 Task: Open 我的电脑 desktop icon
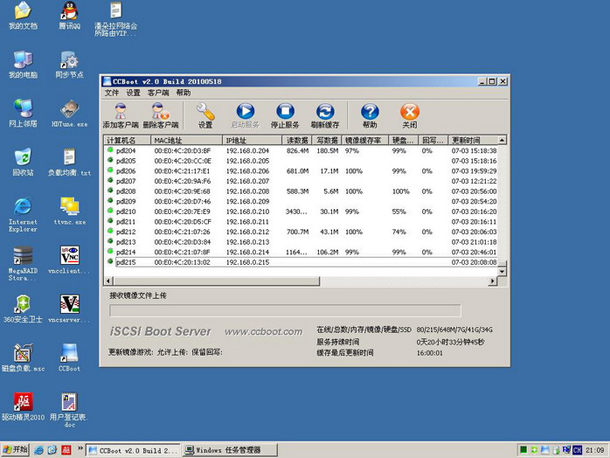pos(23,64)
